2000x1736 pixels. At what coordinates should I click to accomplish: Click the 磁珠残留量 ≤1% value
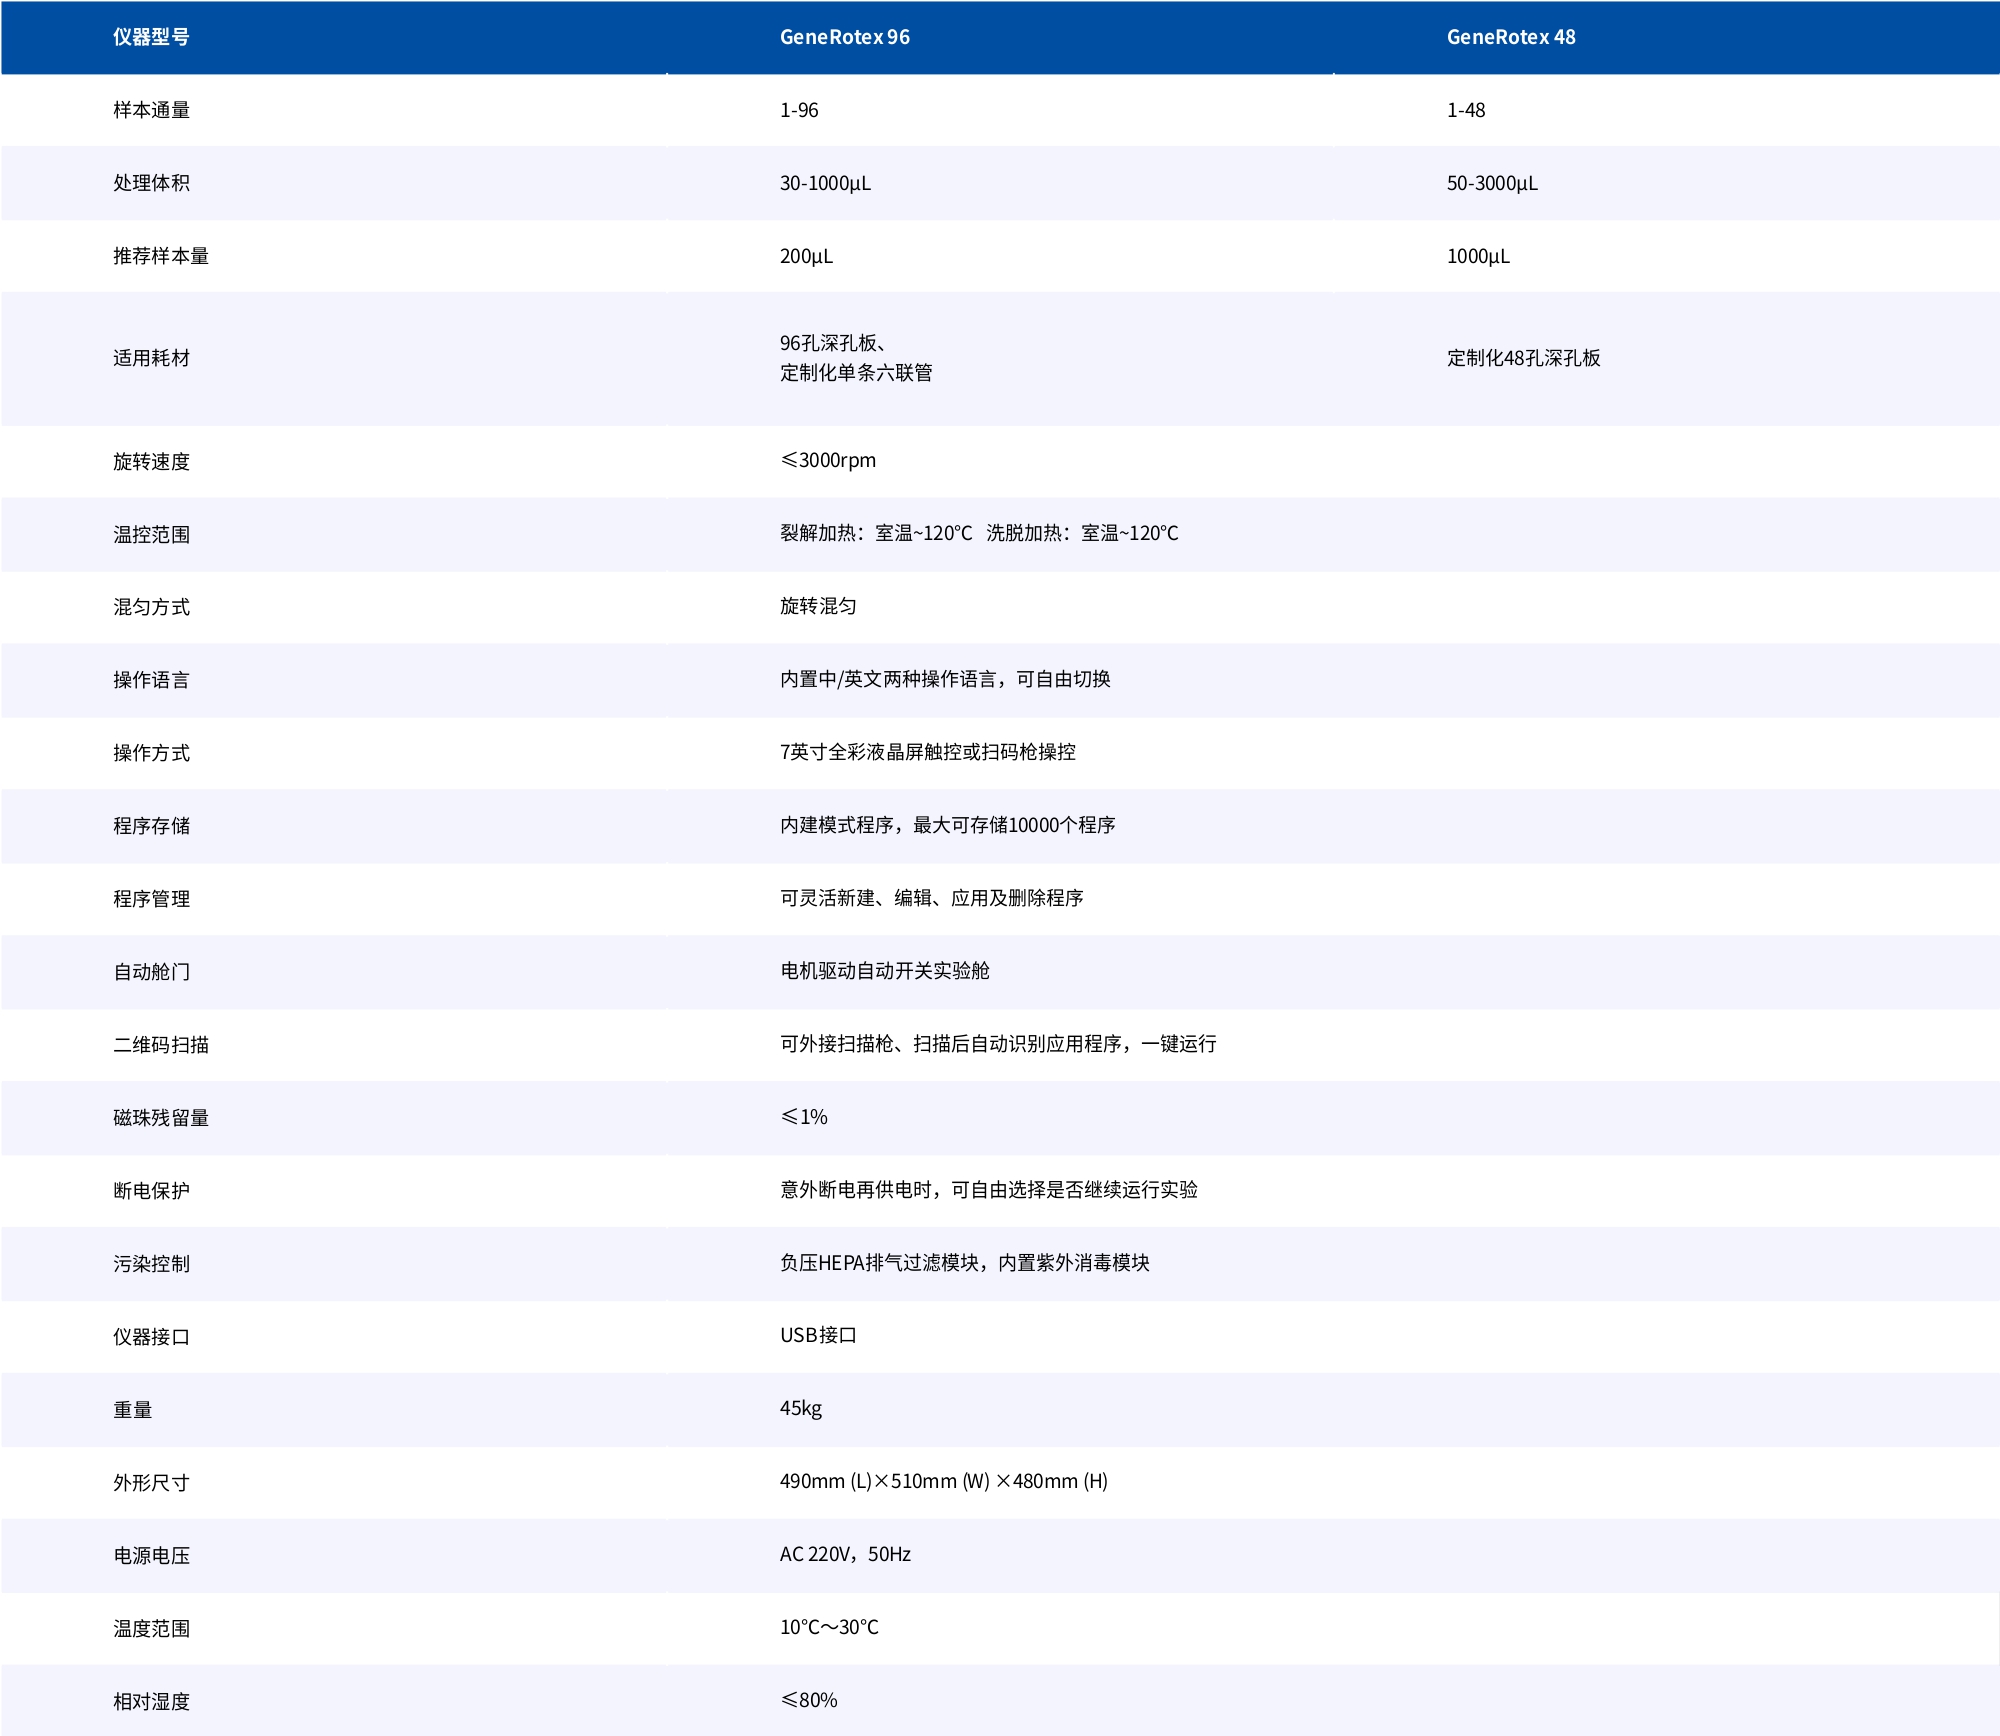[x=804, y=1117]
